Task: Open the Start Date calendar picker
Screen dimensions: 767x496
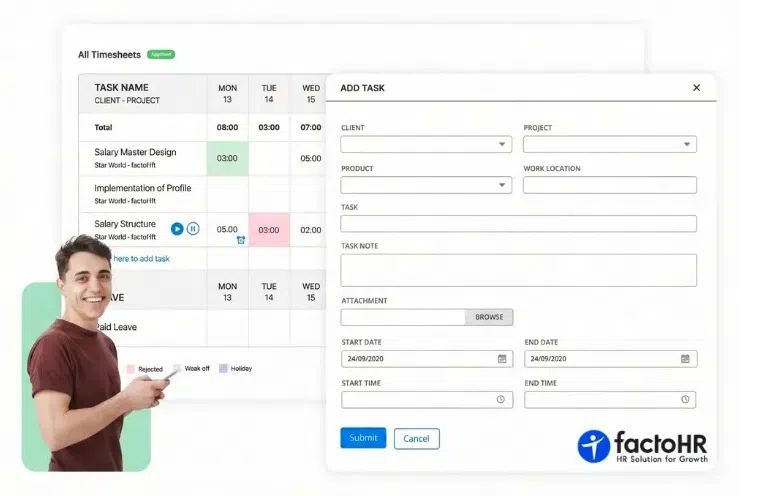Action: click(x=502, y=359)
